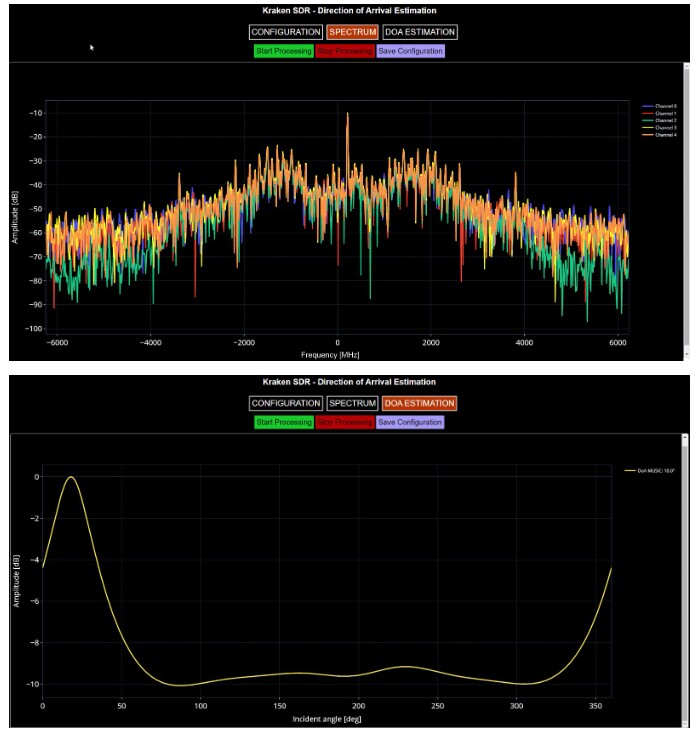This screenshot has height=733, width=700.
Task: Toggle Channel 4 orange trace in legend
Action: tap(659, 135)
